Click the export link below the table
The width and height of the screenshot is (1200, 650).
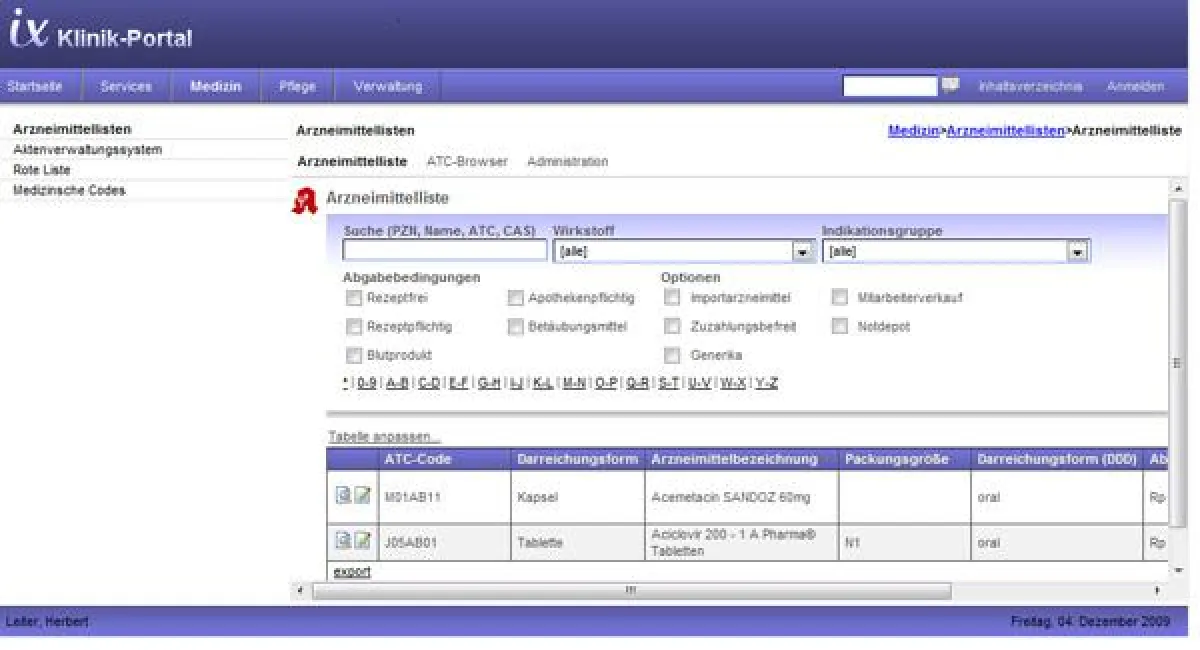(x=351, y=572)
